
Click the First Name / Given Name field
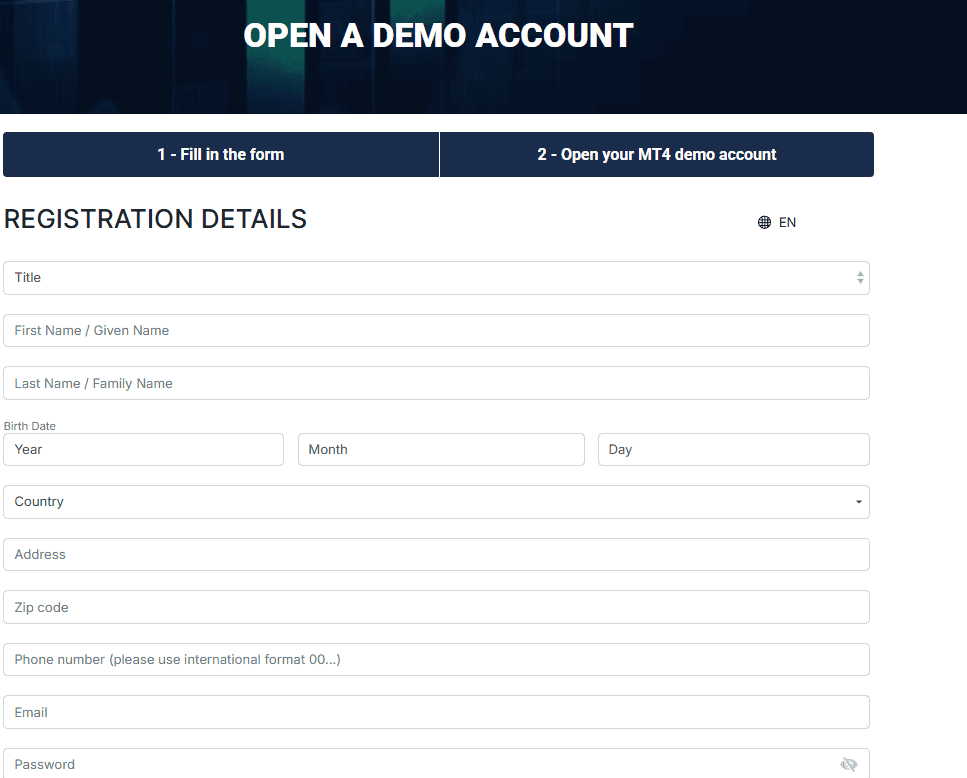tap(436, 330)
